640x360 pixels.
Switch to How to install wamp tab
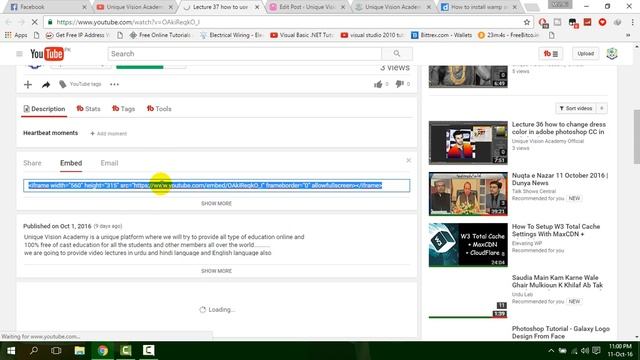(480, 7)
